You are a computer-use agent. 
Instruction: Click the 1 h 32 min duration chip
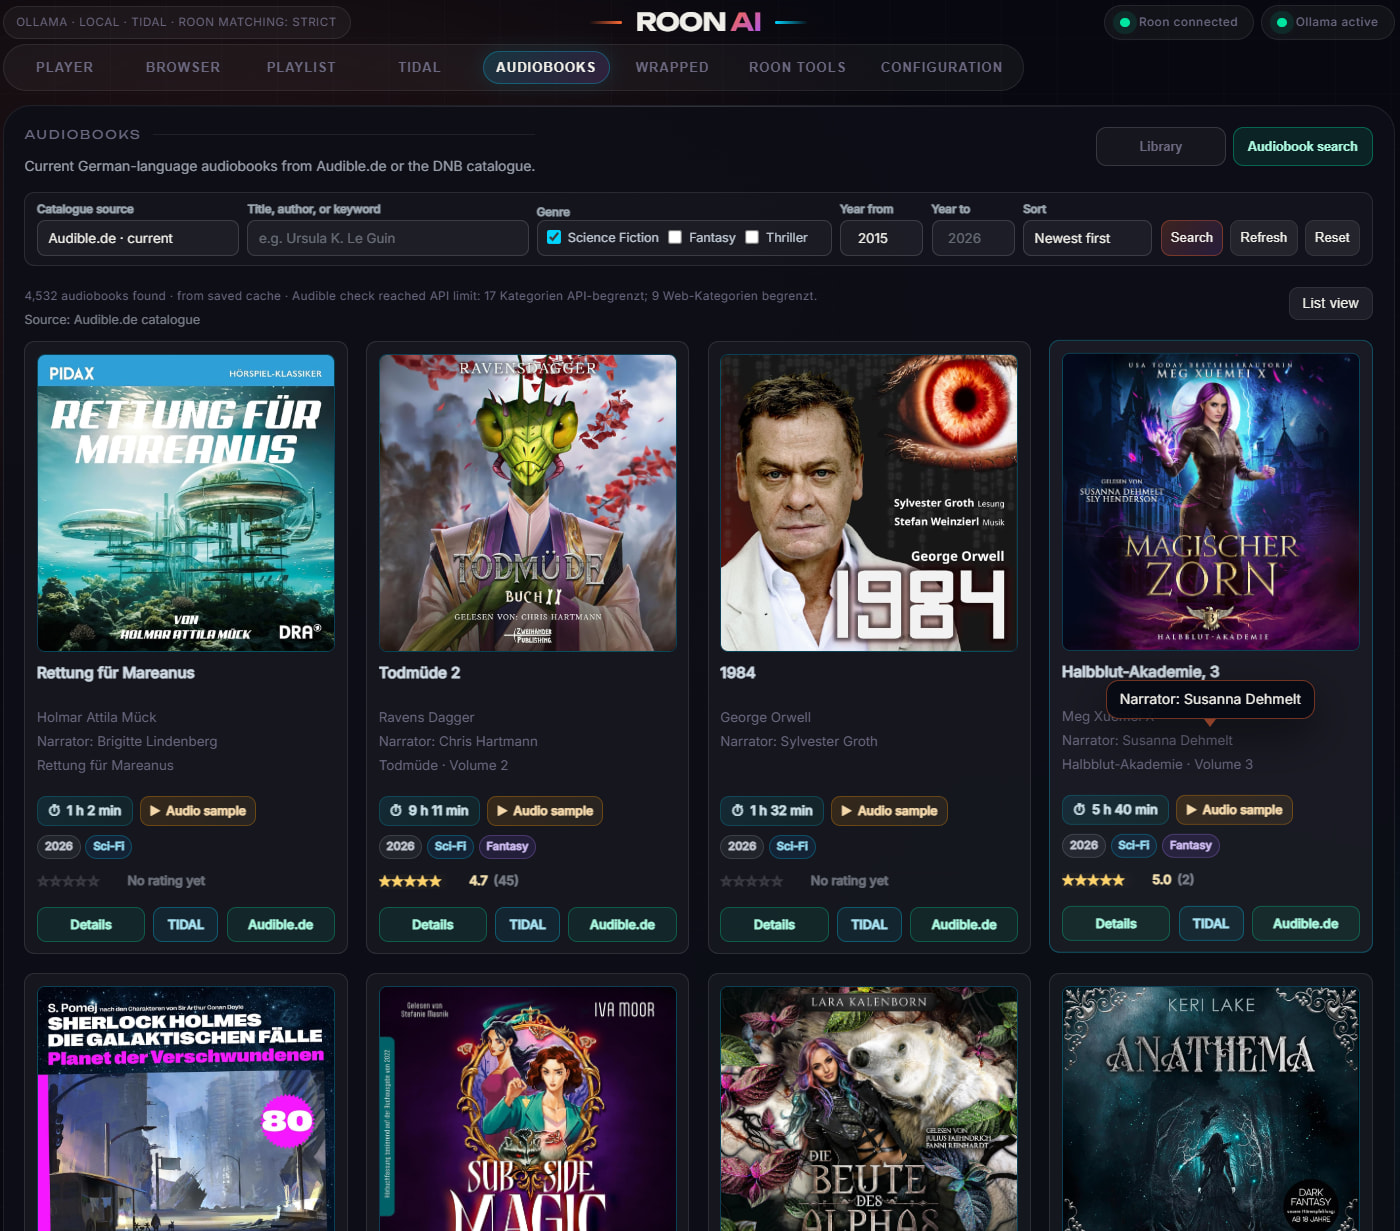coord(772,811)
